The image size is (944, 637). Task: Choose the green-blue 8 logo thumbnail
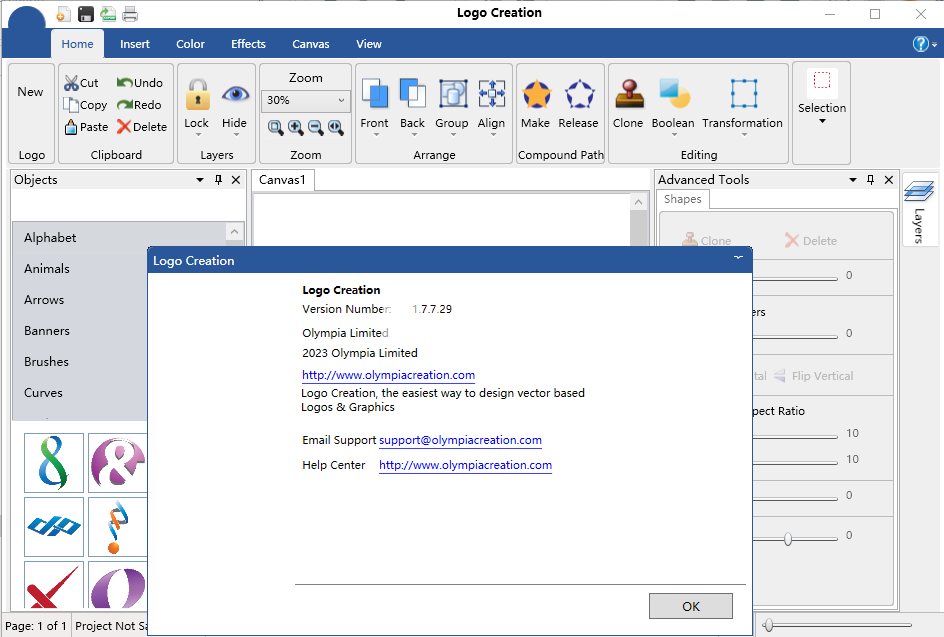coord(54,462)
